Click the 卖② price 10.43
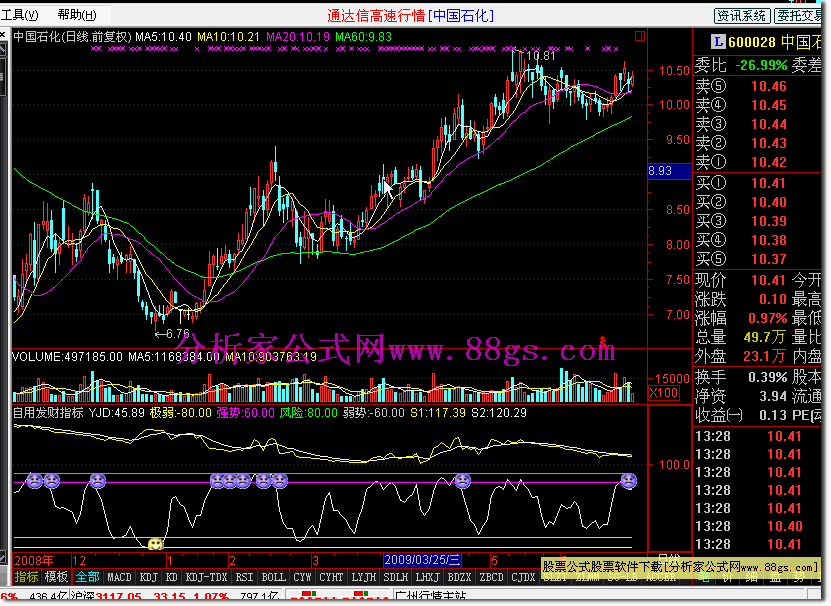The image size is (831, 606). [x=768, y=143]
